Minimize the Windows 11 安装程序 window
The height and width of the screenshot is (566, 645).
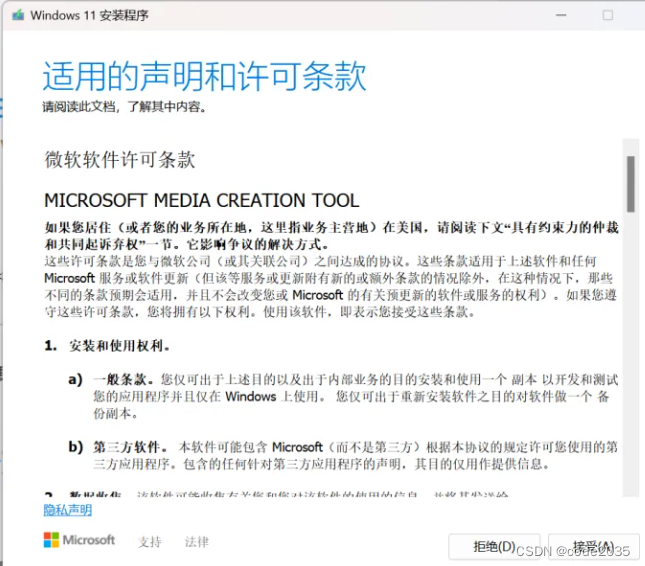[561, 15]
